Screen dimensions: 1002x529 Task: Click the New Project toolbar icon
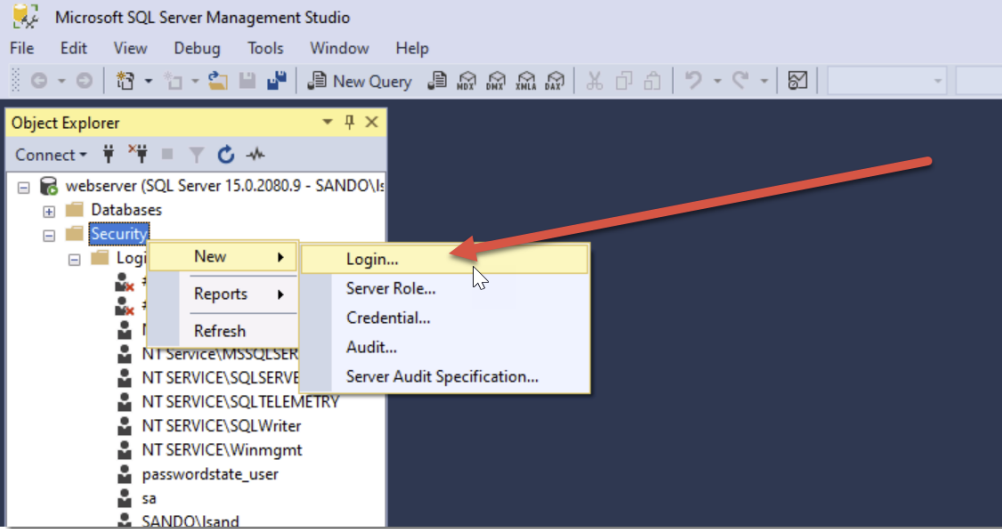[125, 80]
